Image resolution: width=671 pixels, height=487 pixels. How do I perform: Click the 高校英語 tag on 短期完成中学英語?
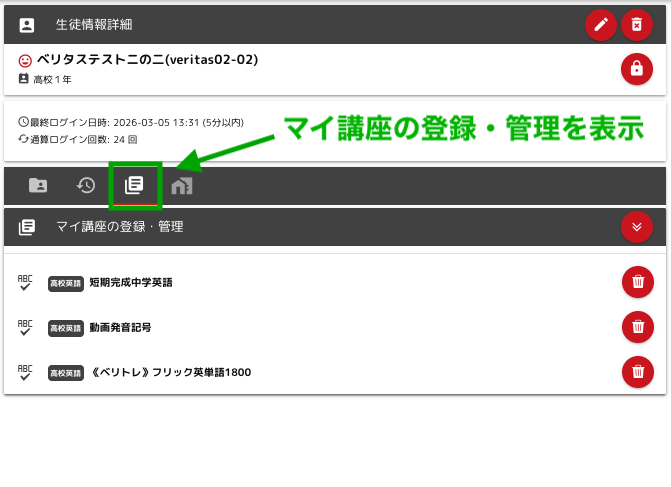click(x=65, y=283)
